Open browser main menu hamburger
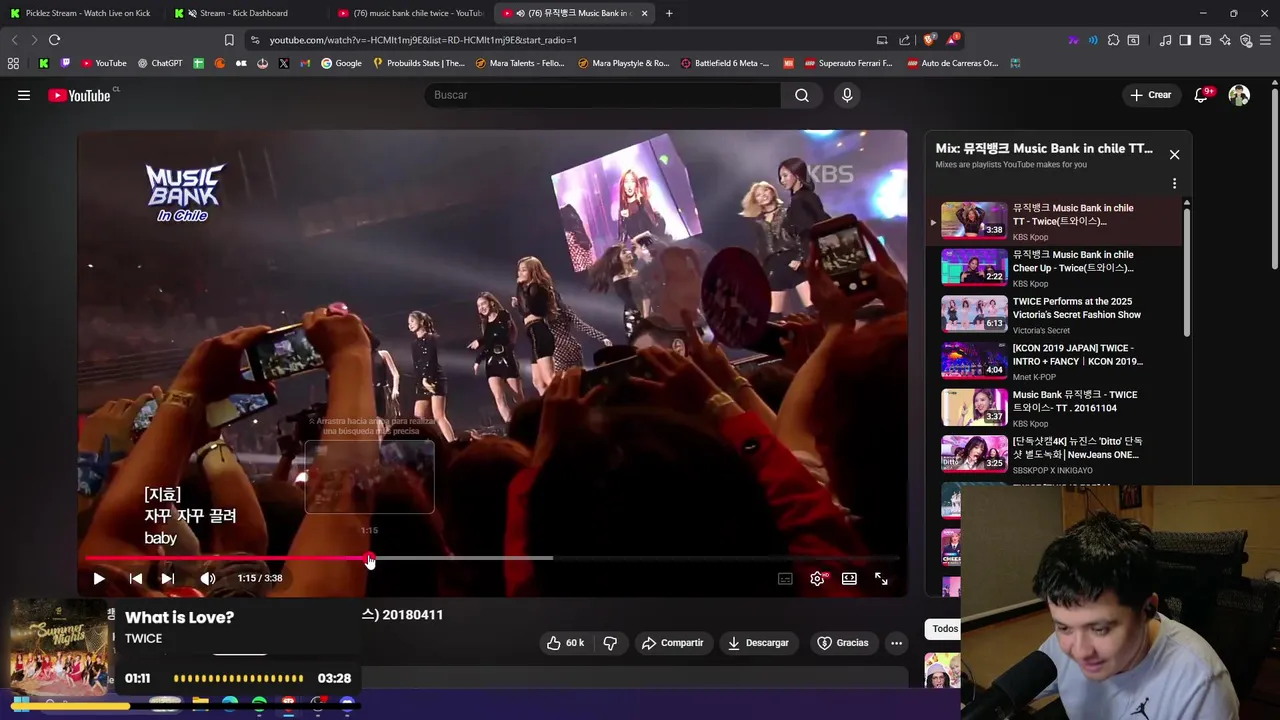 click(x=1266, y=40)
